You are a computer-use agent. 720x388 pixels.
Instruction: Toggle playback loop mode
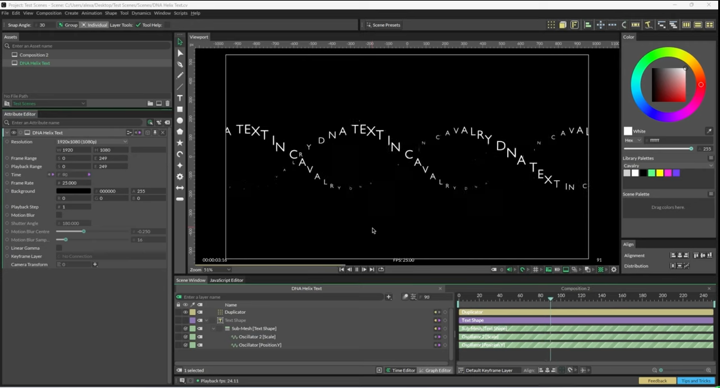(381, 270)
